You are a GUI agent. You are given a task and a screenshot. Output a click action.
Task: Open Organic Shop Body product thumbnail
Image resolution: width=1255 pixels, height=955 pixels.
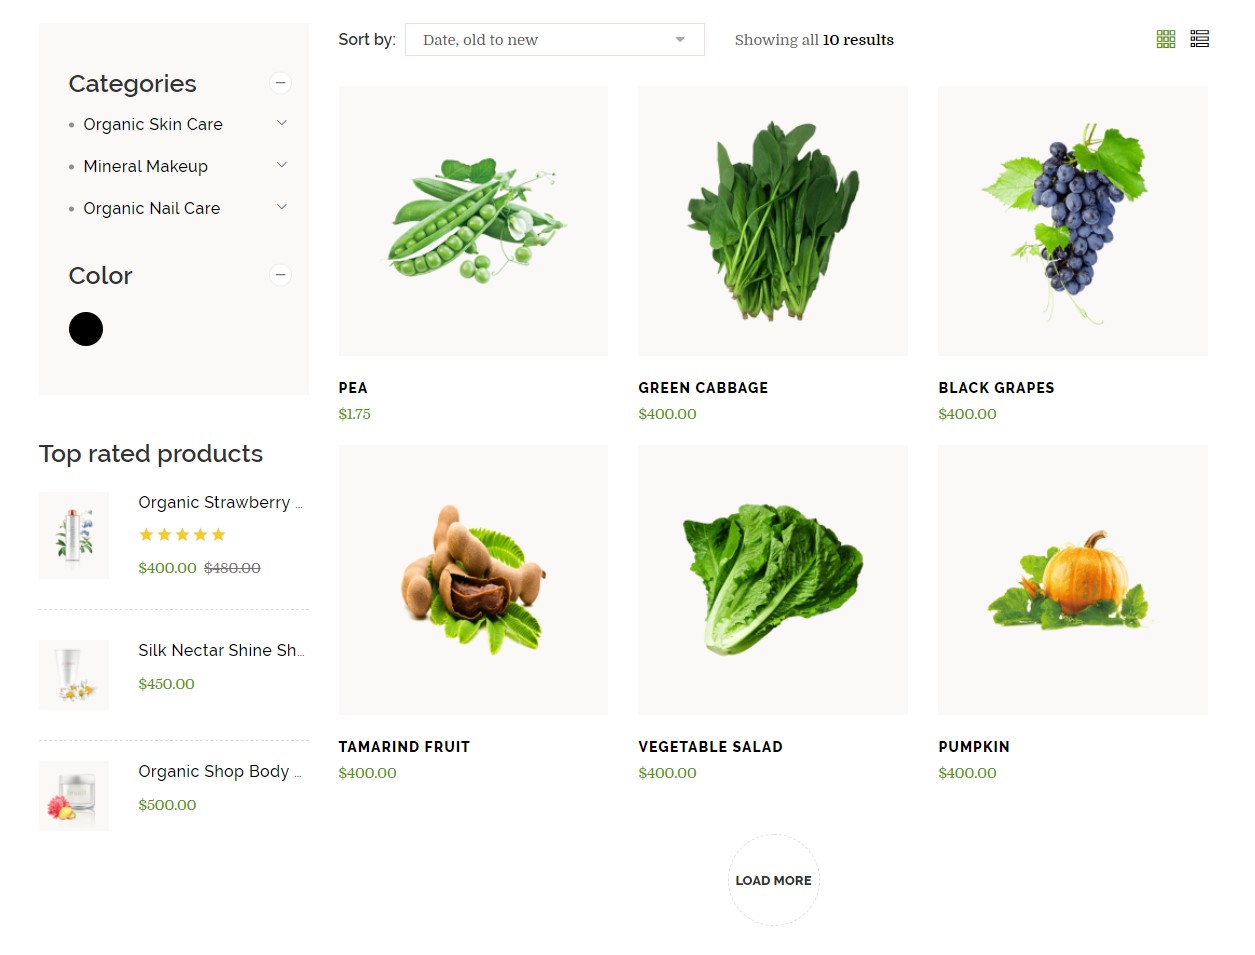point(74,796)
